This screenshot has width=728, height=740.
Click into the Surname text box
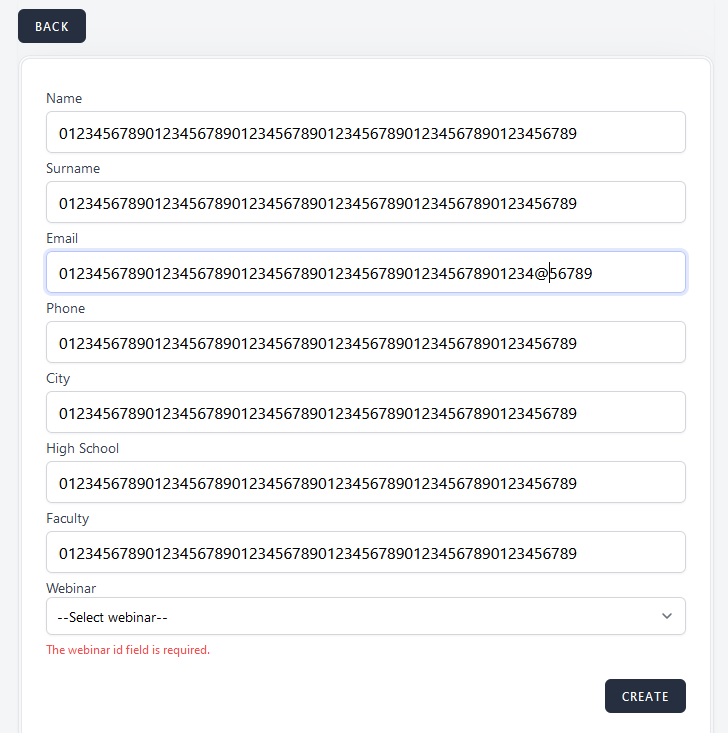(x=365, y=202)
